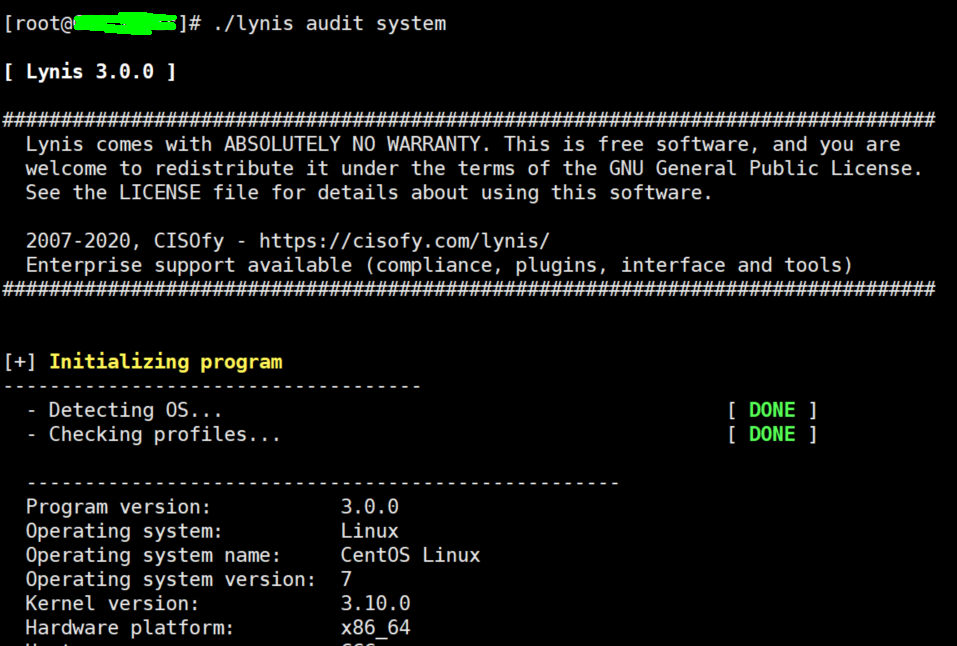Click the 'Checking profiles...' line
Image resolution: width=957 pixels, height=646 pixels.
pyautogui.click(x=153, y=435)
